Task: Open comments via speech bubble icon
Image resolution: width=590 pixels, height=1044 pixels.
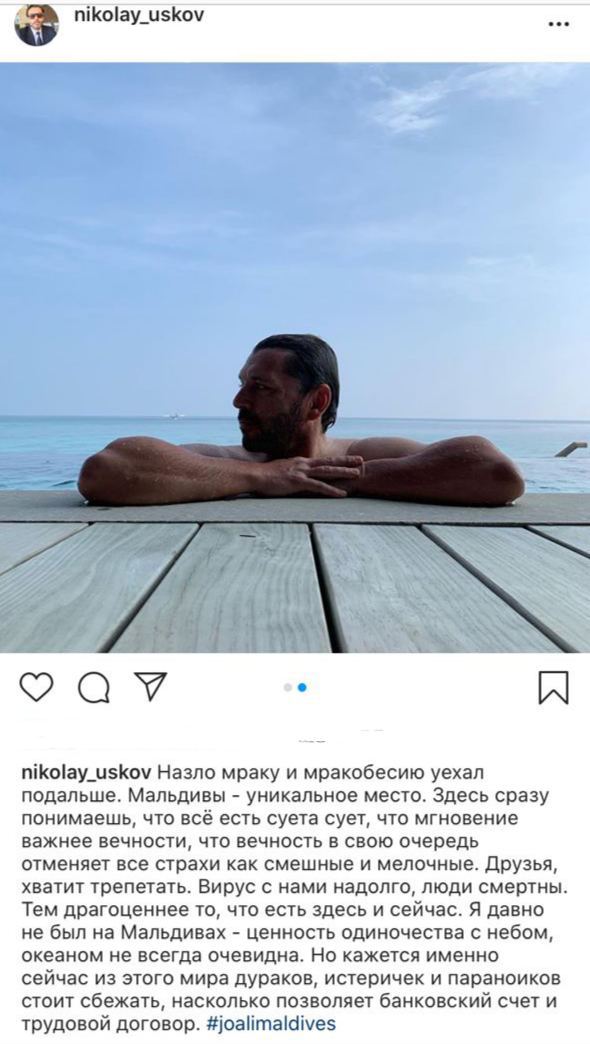Action: [94, 687]
